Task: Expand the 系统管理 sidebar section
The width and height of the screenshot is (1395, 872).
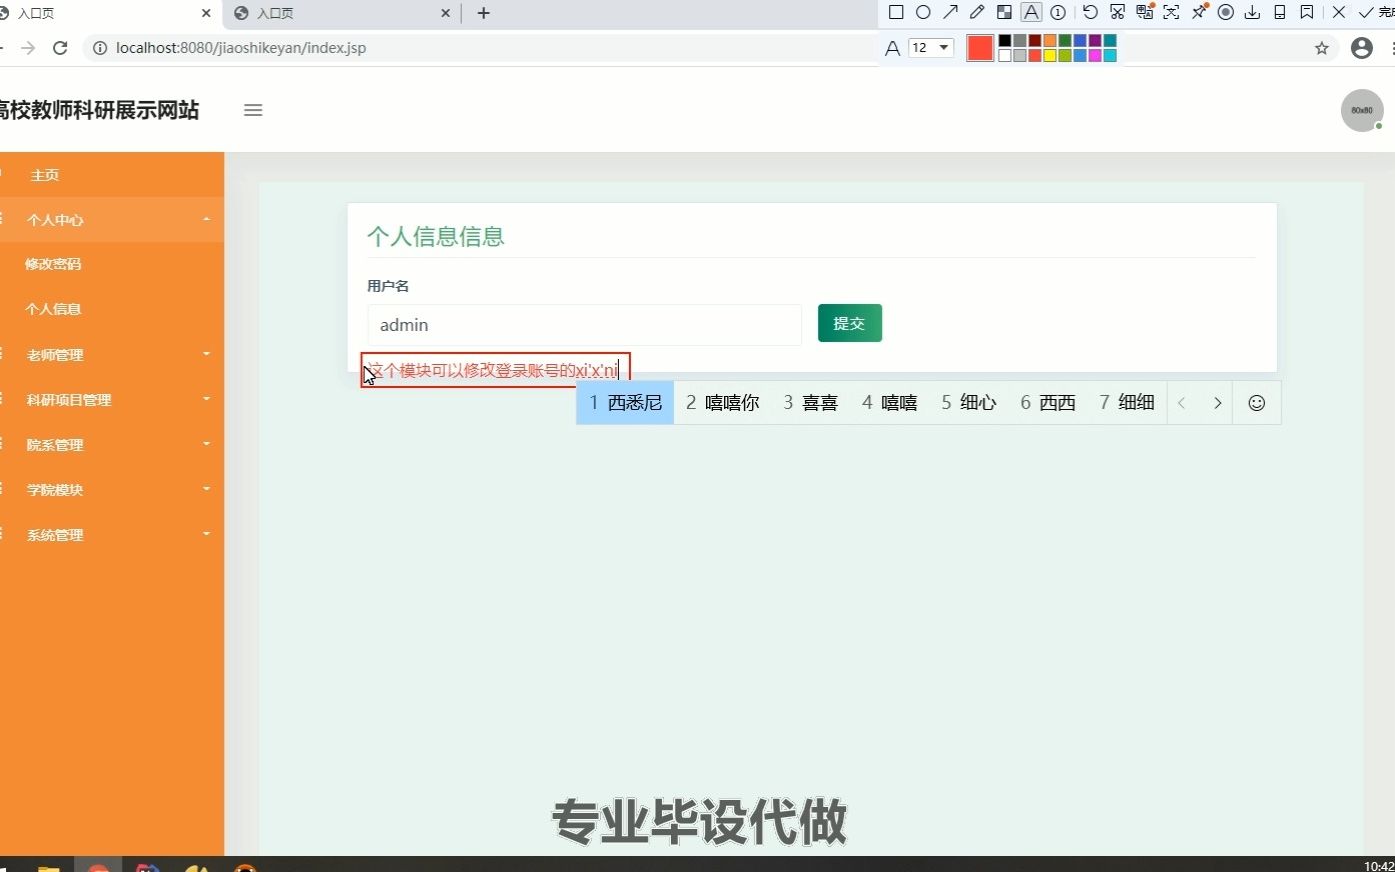Action: (112, 535)
